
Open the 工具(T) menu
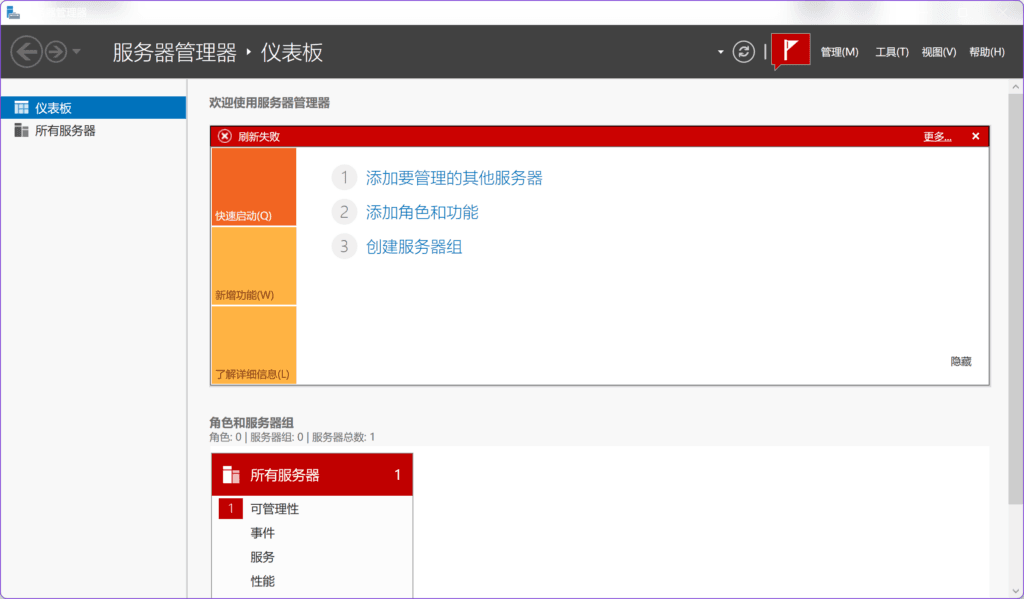[891, 51]
